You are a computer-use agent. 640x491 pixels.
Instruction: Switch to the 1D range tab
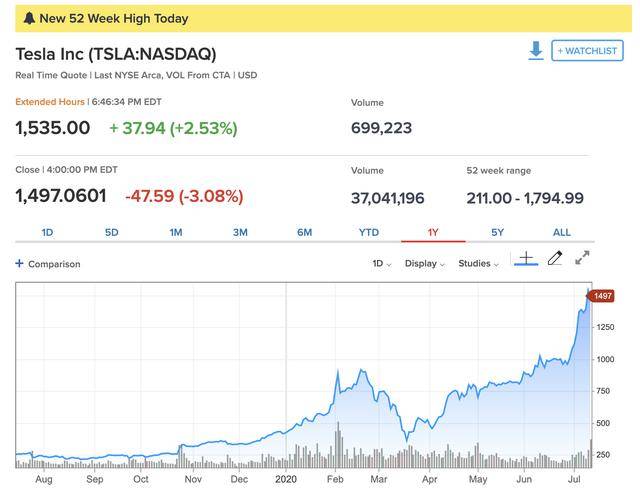[47, 232]
